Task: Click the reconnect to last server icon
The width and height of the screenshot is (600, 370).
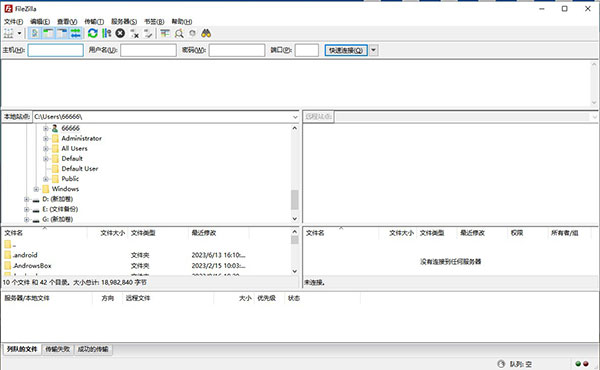Action: [x=148, y=34]
